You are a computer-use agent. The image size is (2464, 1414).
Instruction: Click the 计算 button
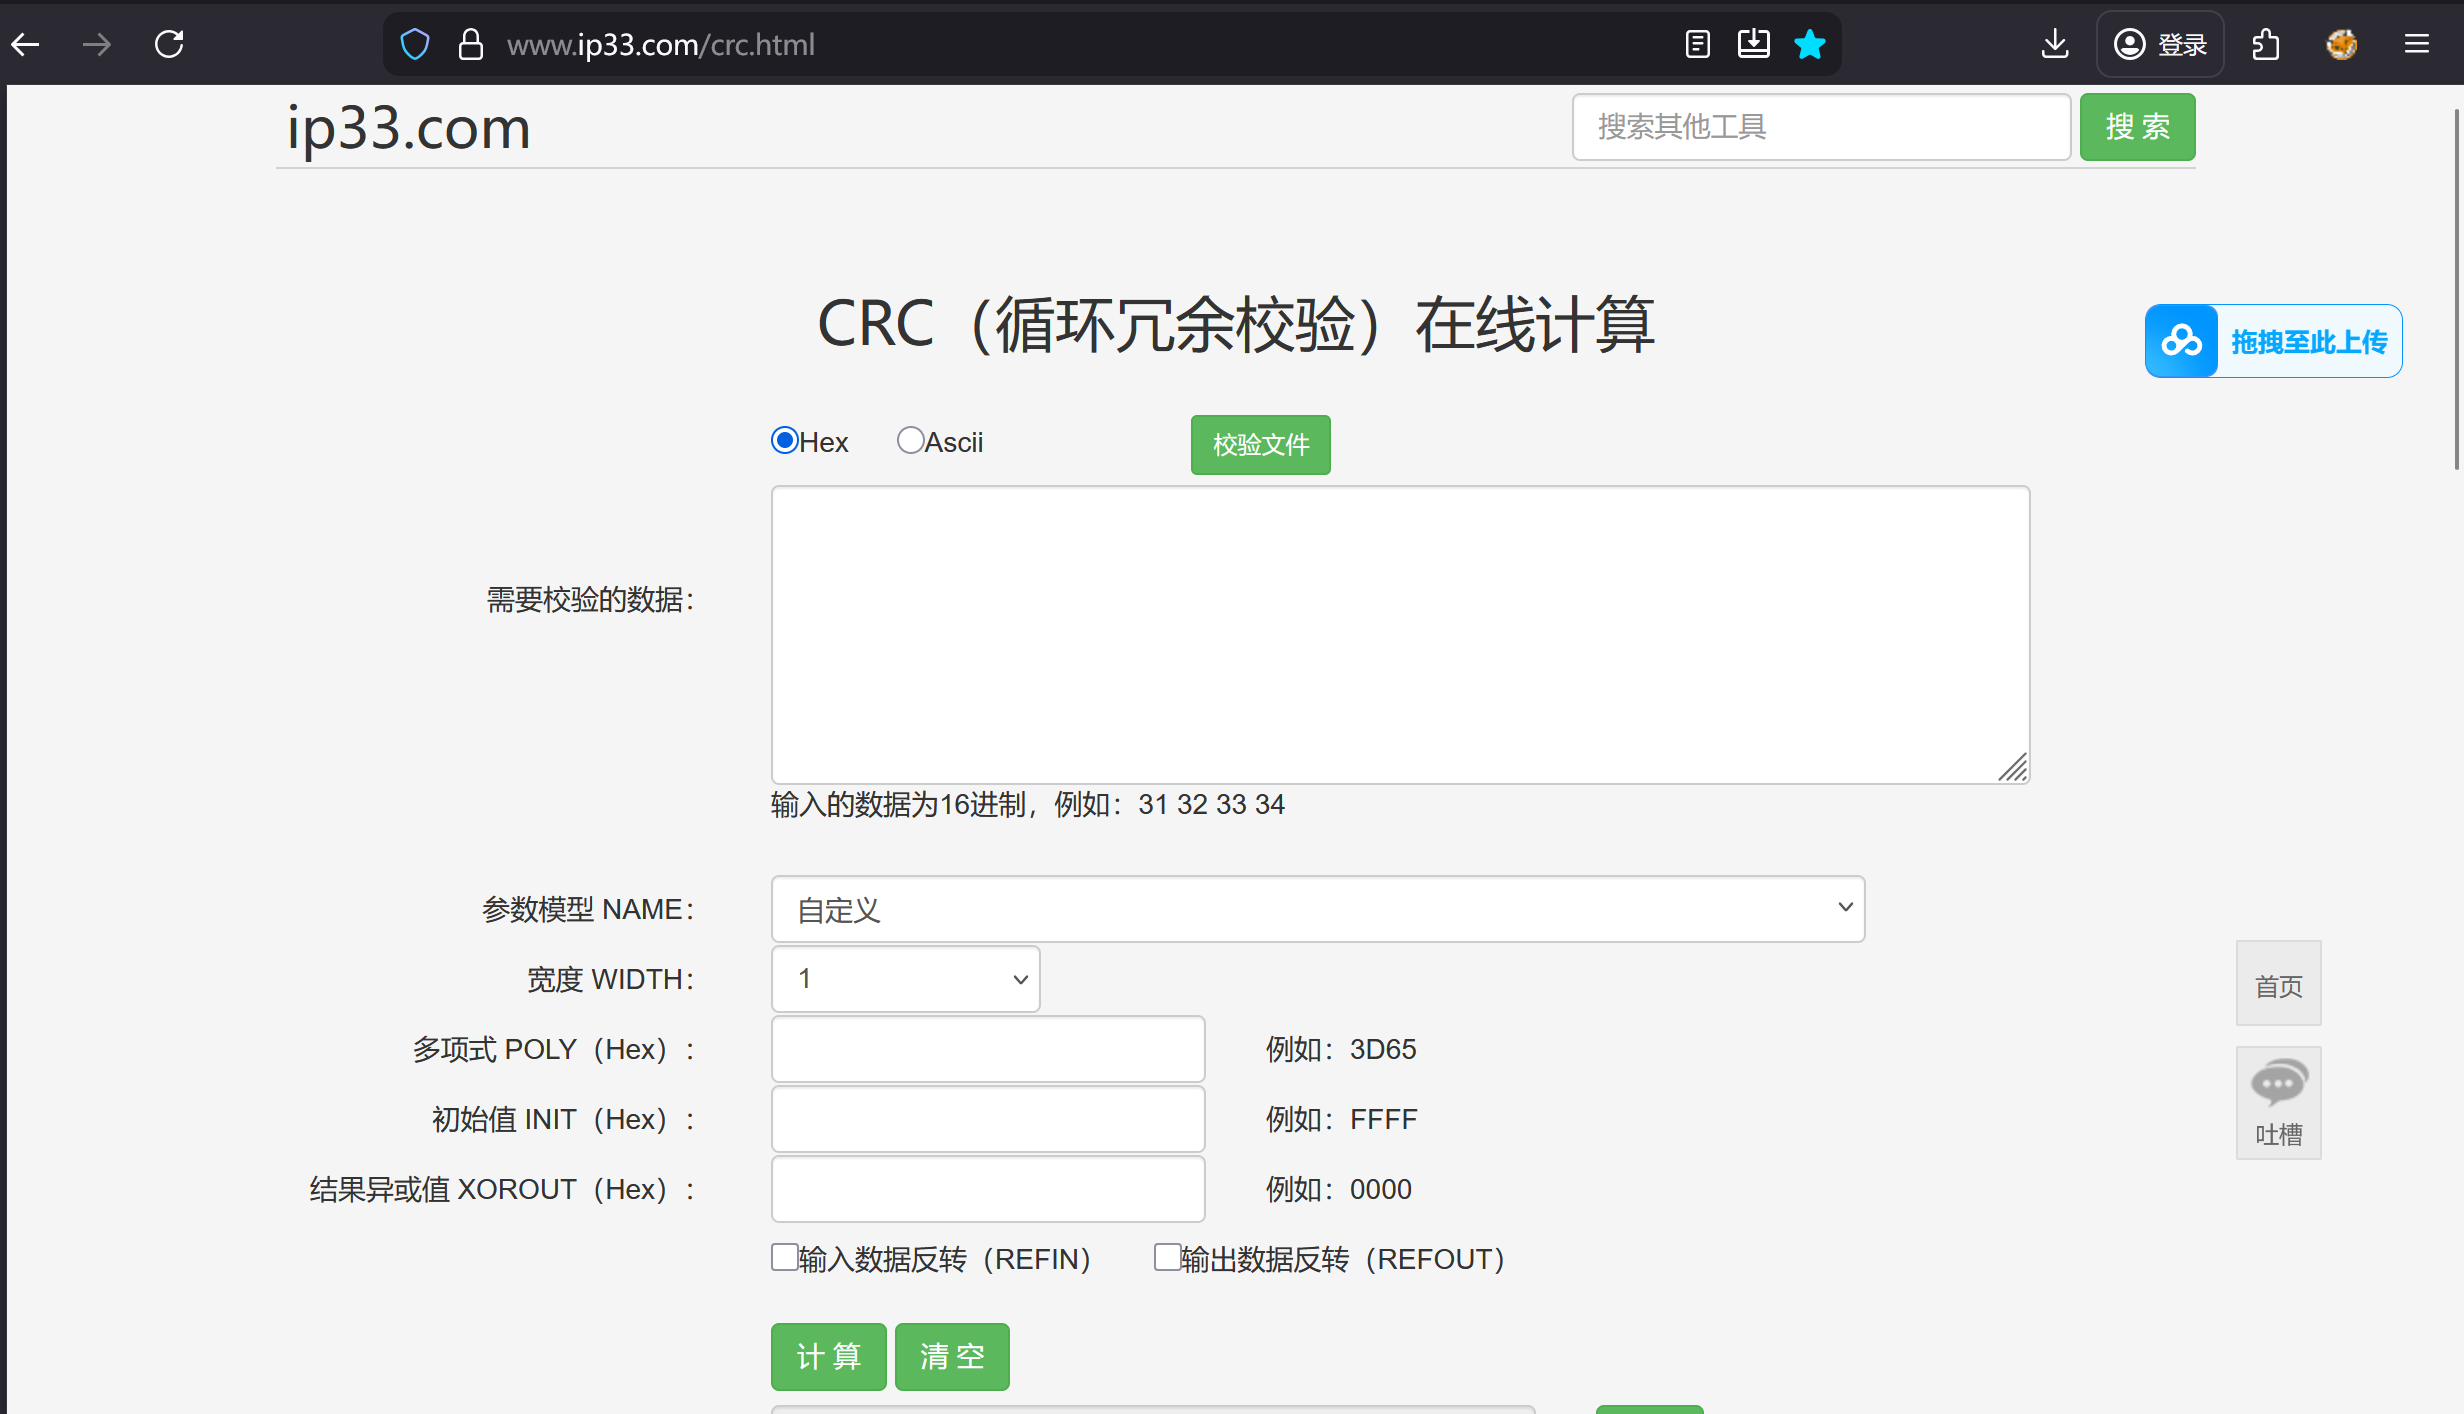point(828,1357)
